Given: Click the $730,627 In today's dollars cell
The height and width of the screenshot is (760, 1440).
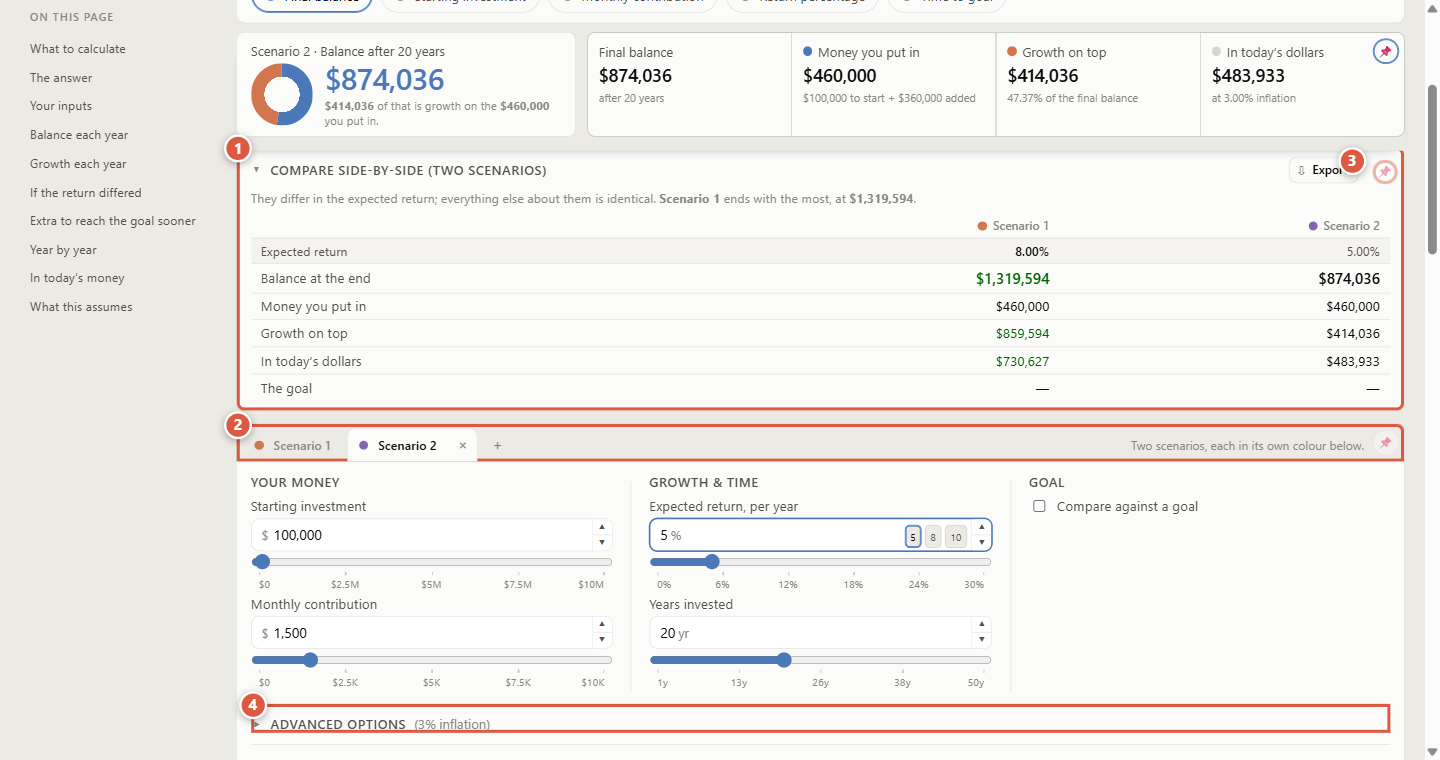Looking at the screenshot, I should 1021,361.
